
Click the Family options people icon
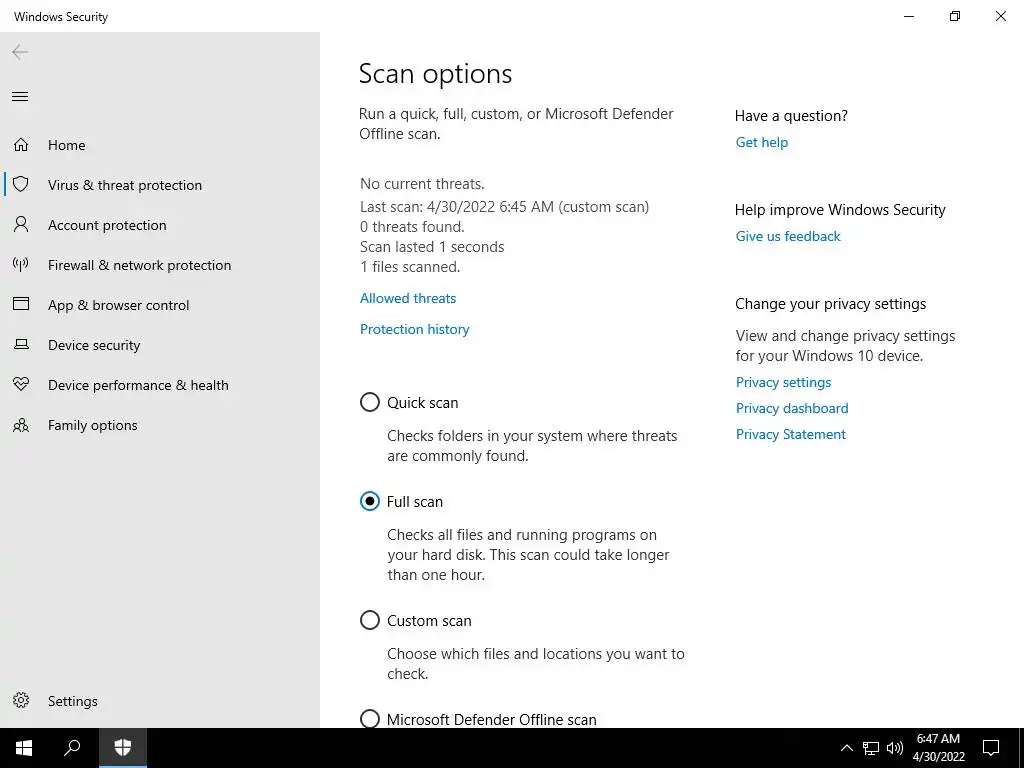[21, 425]
